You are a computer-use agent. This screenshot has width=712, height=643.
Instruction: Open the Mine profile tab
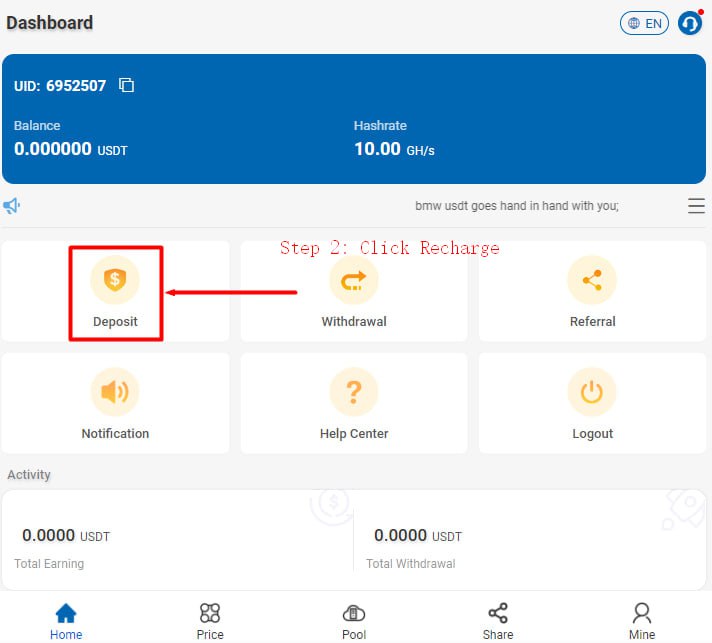642,620
